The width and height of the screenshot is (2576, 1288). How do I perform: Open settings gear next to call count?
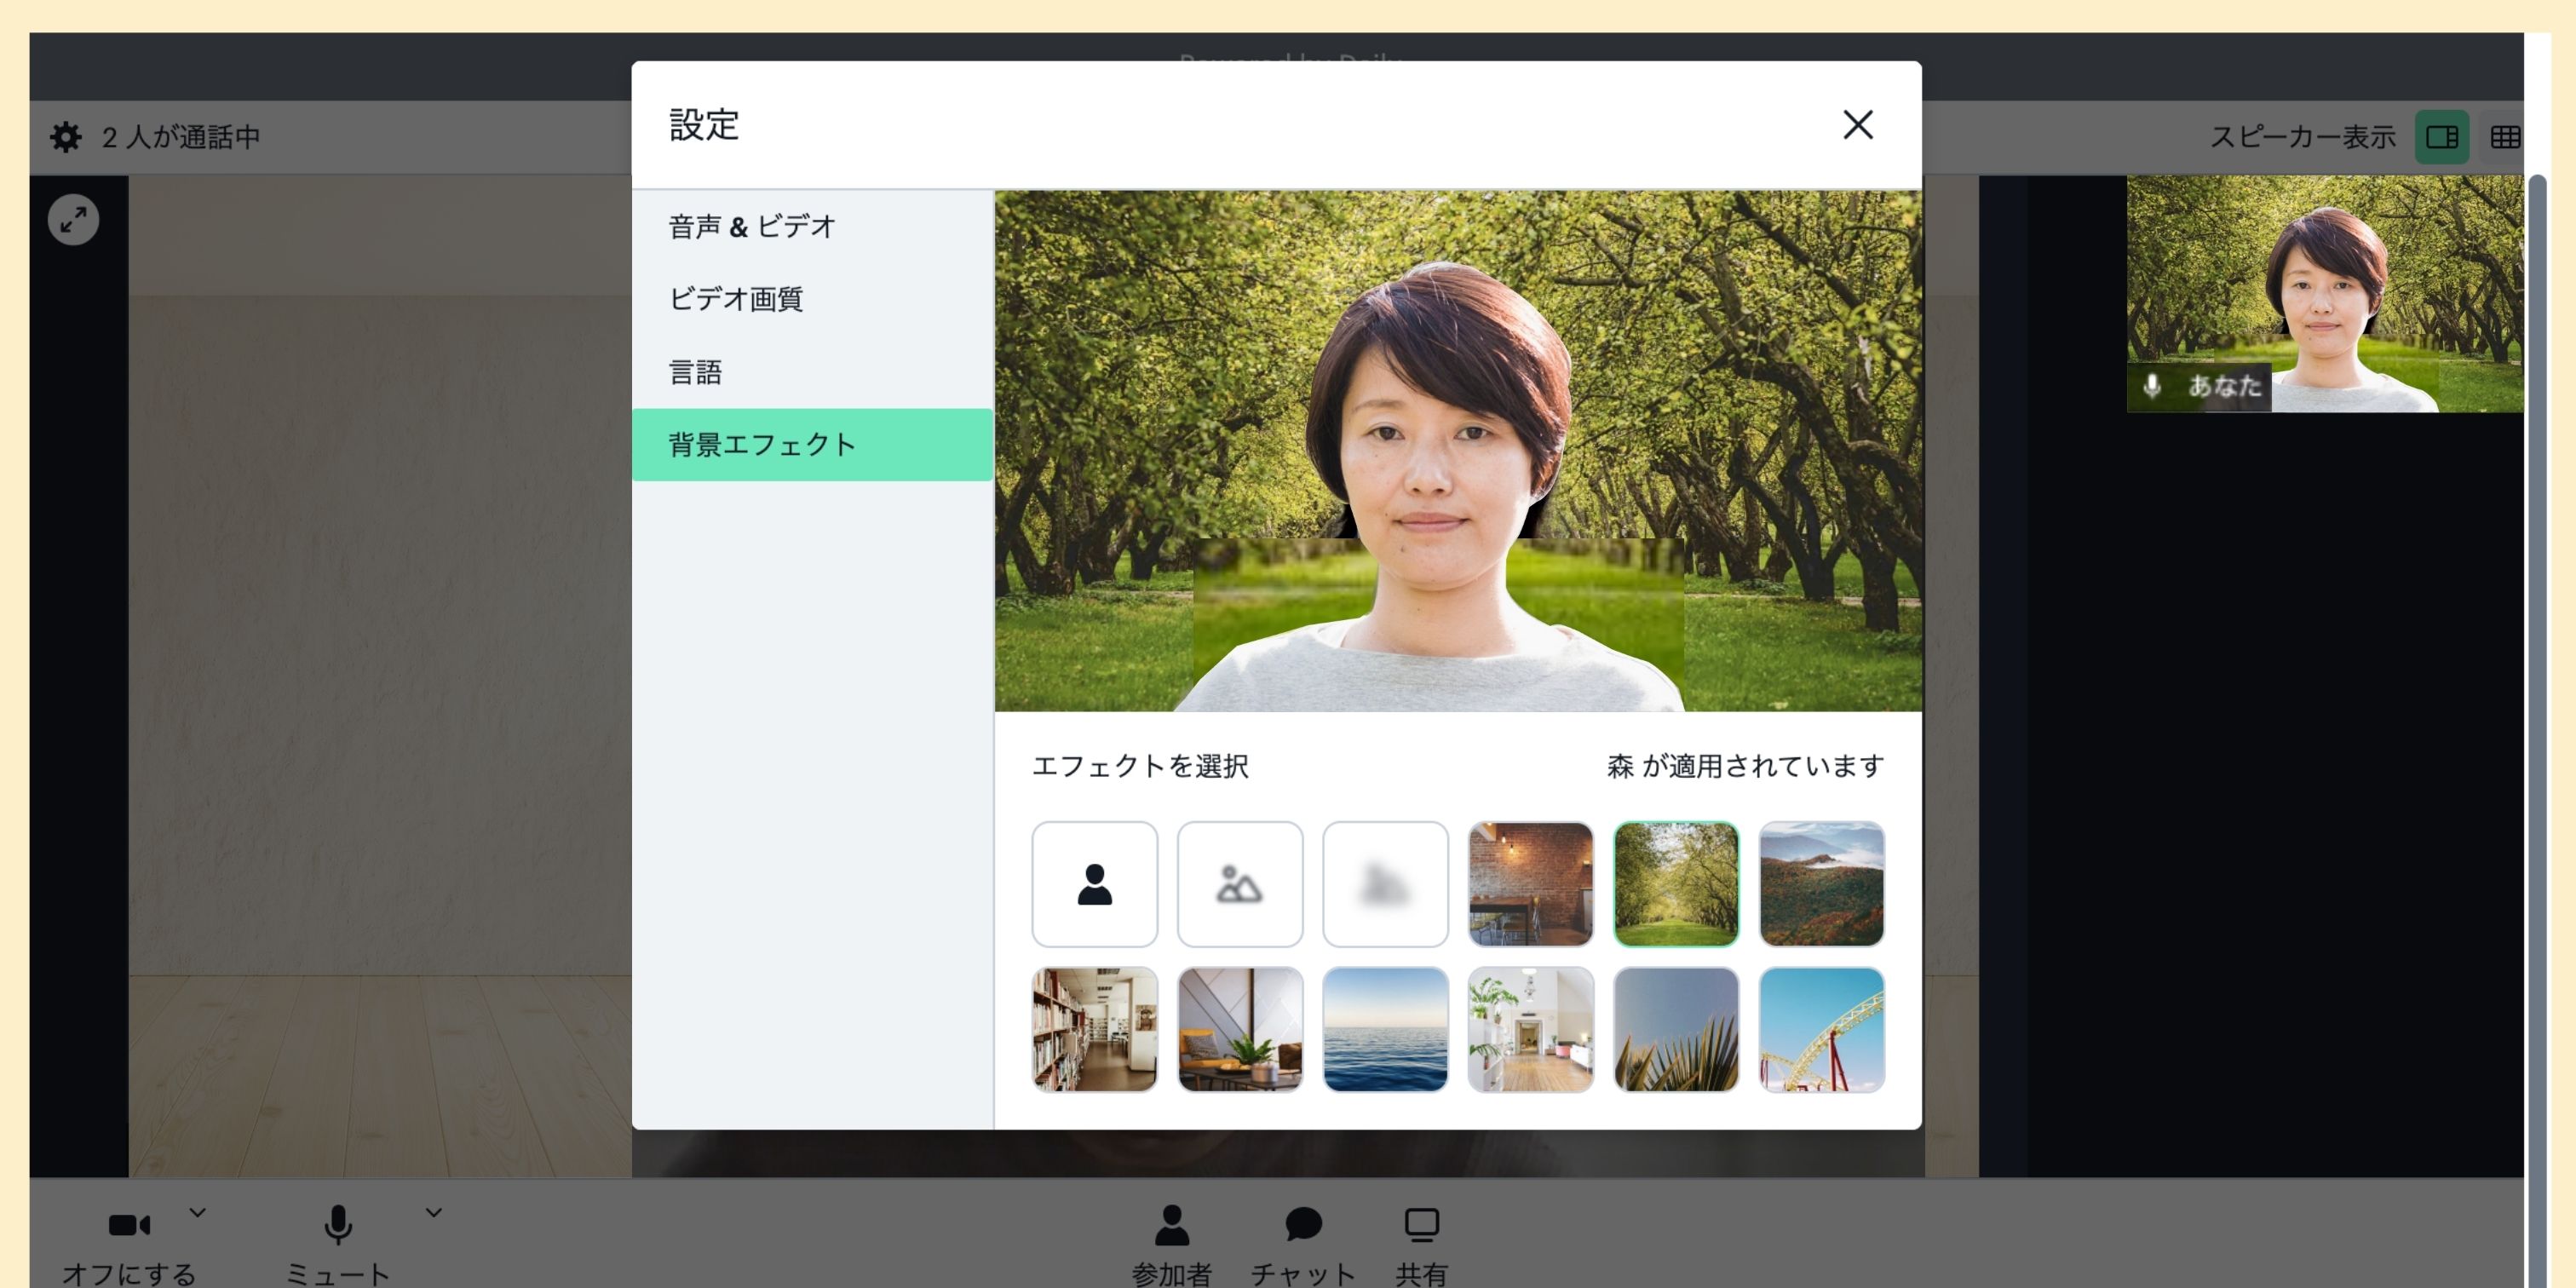(66, 137)
